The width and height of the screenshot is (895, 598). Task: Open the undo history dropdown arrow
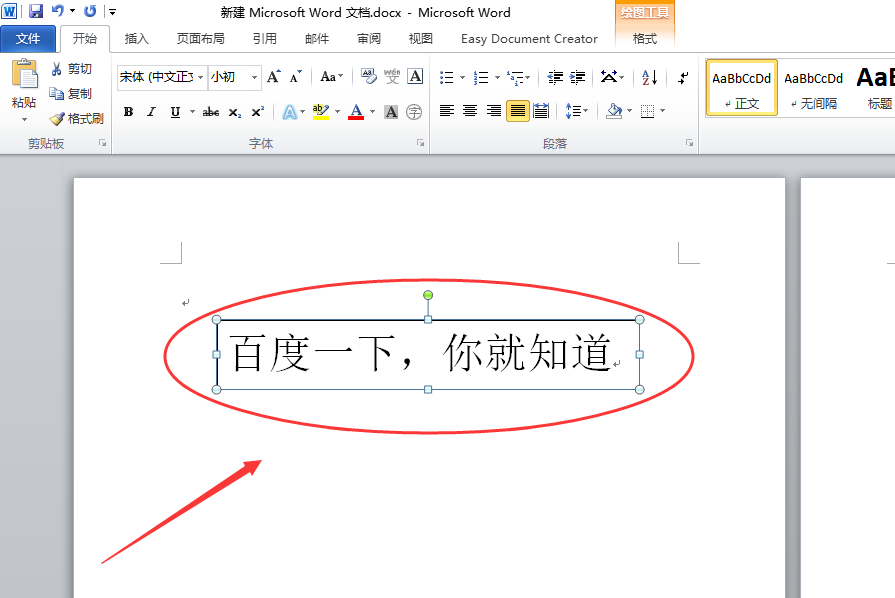click(72, 11)
